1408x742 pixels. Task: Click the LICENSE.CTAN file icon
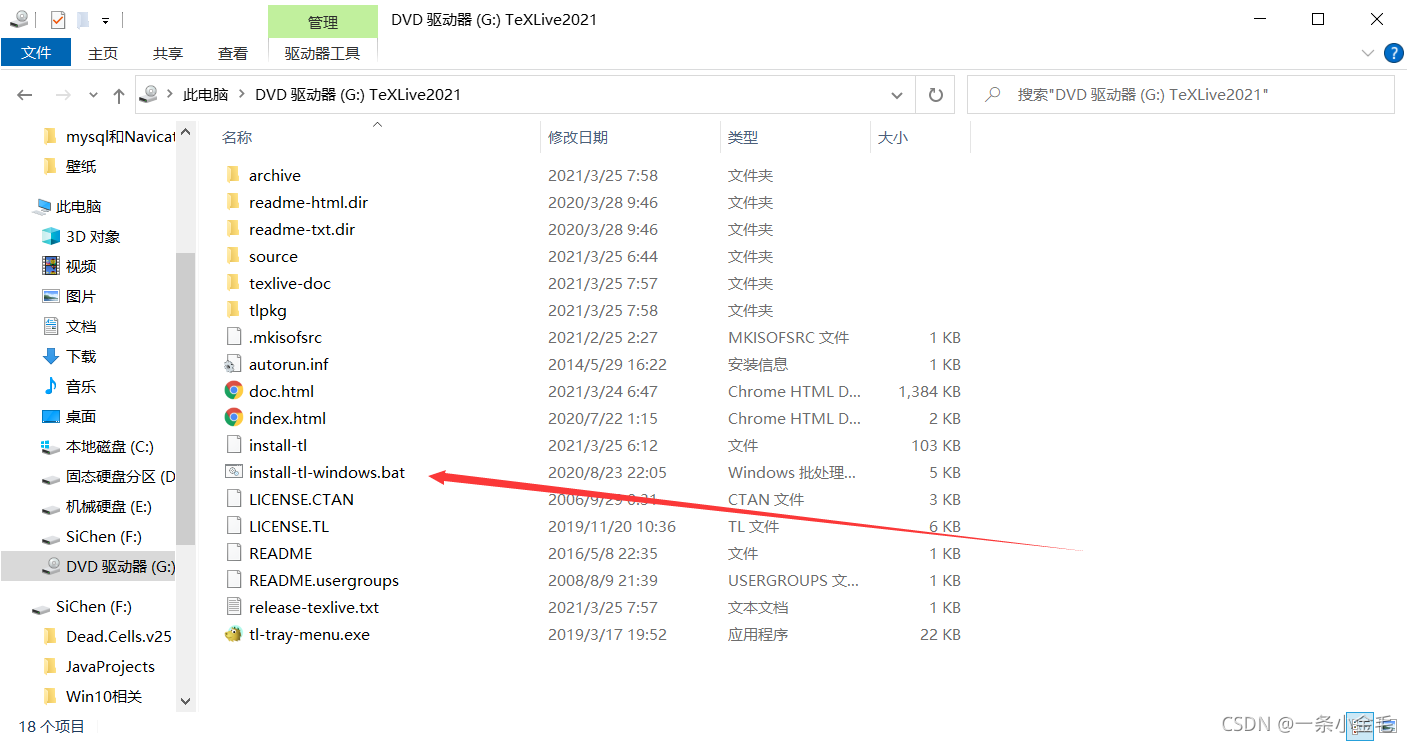(233, 499)
